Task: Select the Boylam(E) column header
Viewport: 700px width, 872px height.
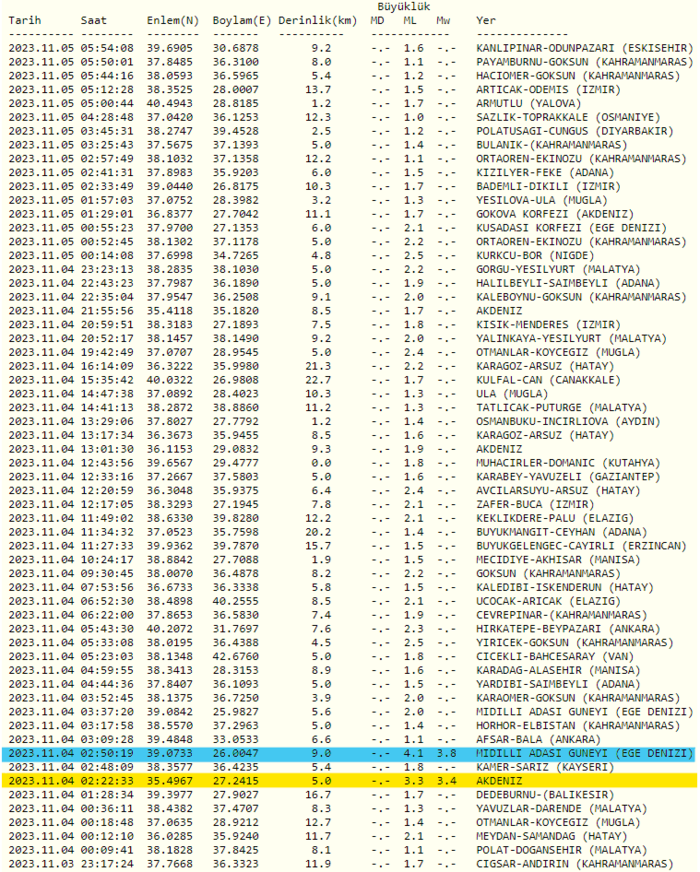Action: [x=240, y=20]
